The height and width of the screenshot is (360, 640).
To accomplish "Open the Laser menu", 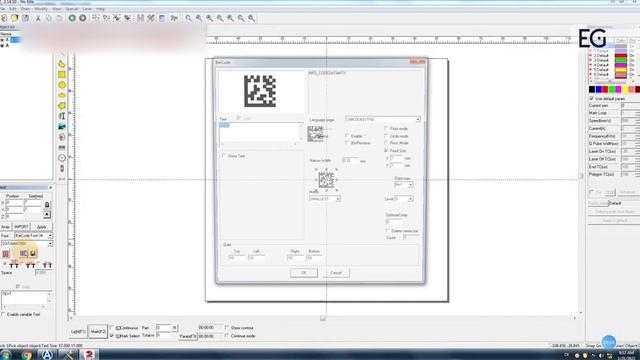I will 87,9.
